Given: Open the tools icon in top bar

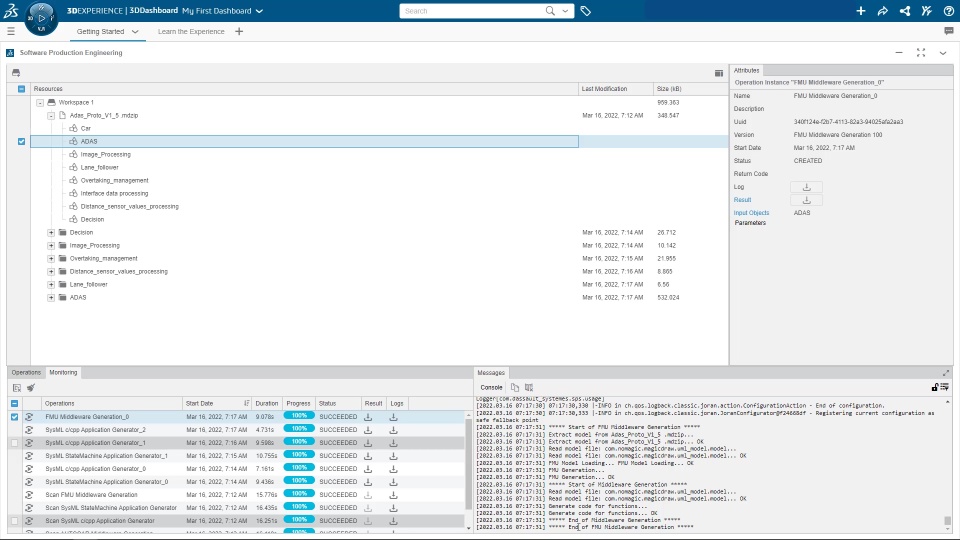Looking at the screenshot, I should 926,10.
